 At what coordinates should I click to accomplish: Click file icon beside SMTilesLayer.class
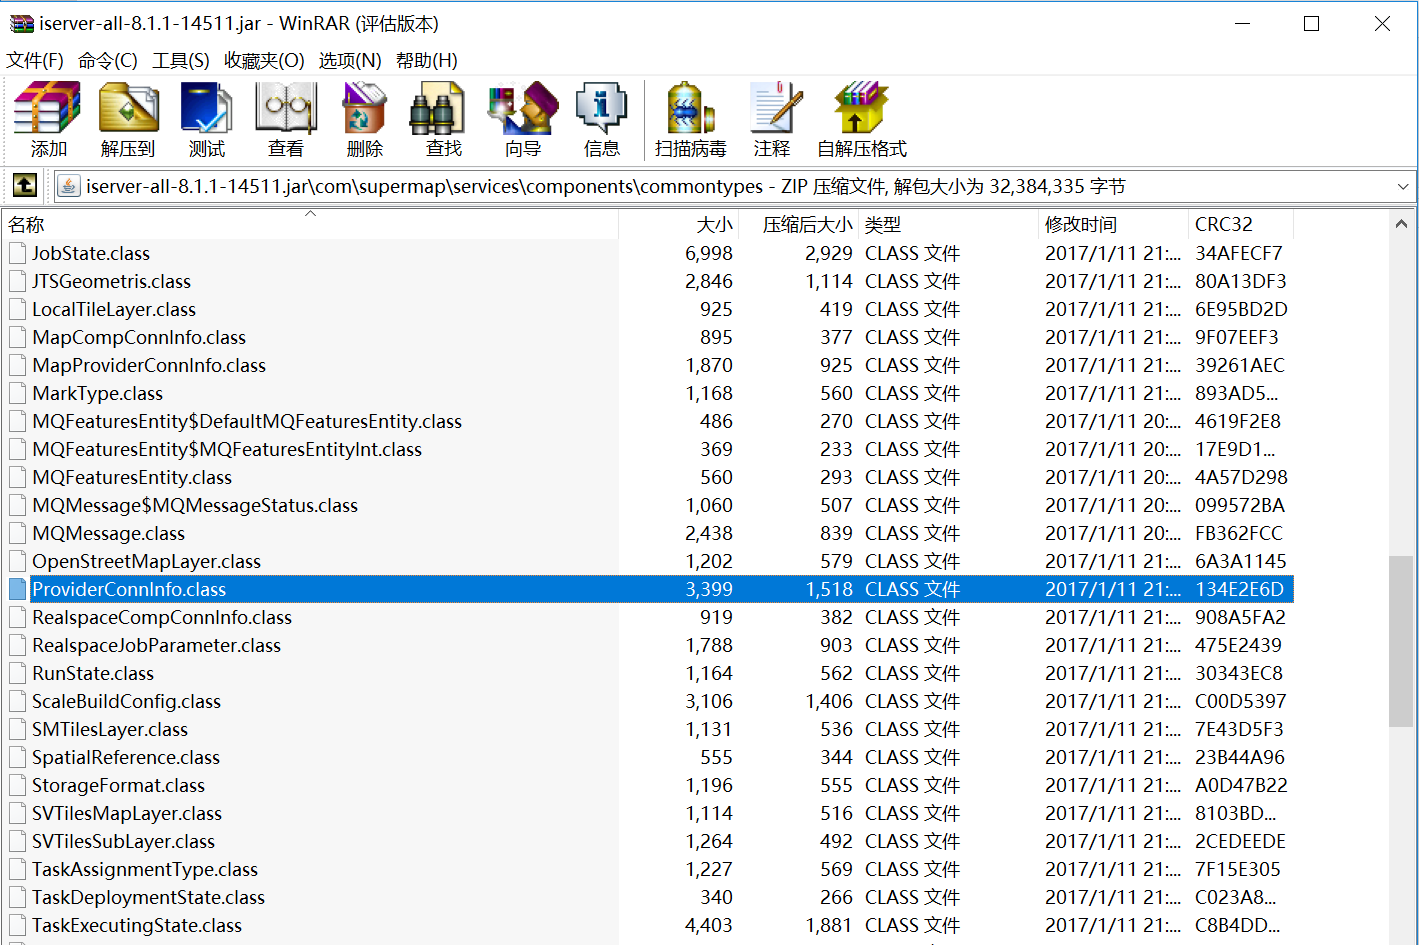17,729
